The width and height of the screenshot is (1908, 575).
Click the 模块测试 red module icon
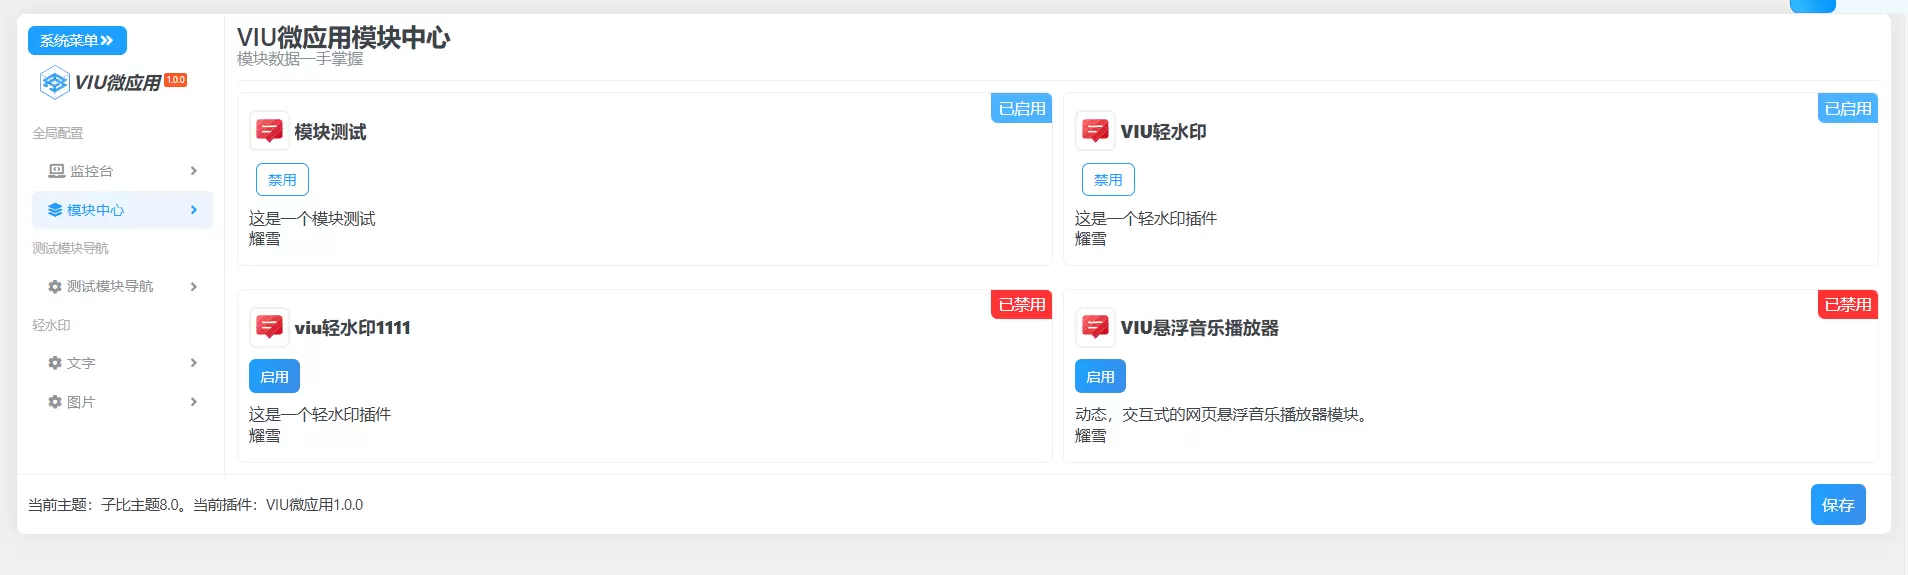pyautogui.click(x=269, y=131)
